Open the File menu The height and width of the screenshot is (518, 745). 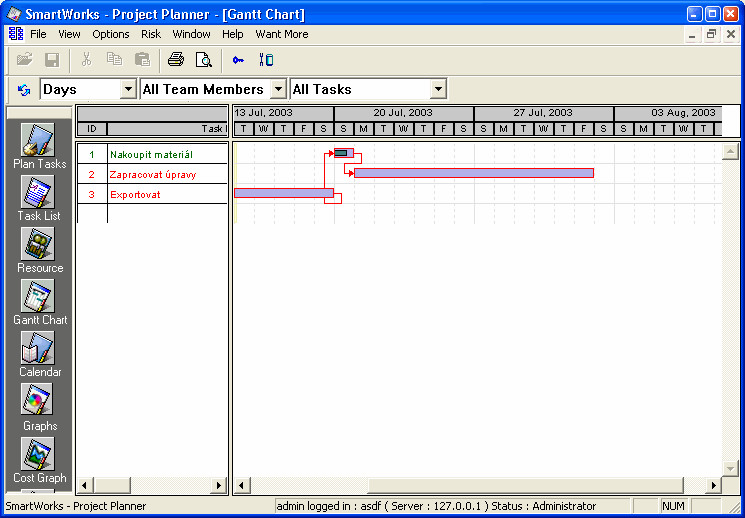[38, 34]
